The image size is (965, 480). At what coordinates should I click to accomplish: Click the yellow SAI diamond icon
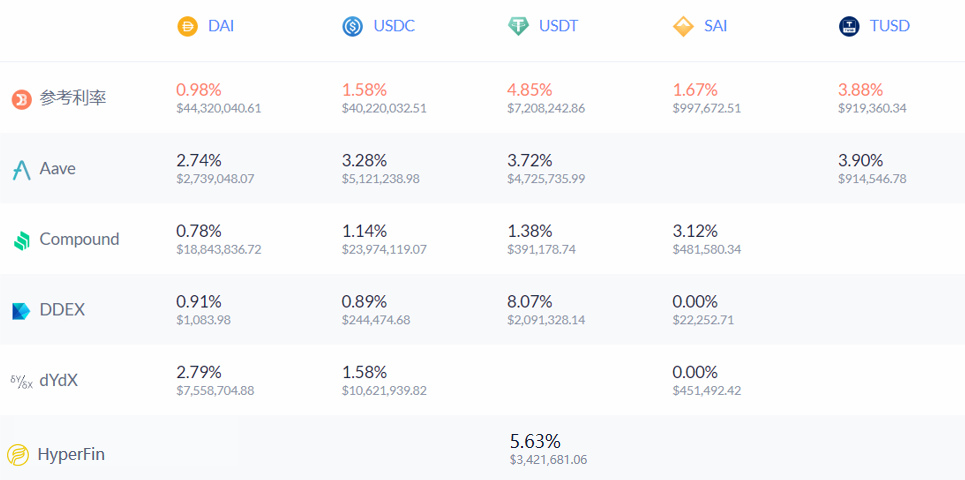(x=684, y=26)
